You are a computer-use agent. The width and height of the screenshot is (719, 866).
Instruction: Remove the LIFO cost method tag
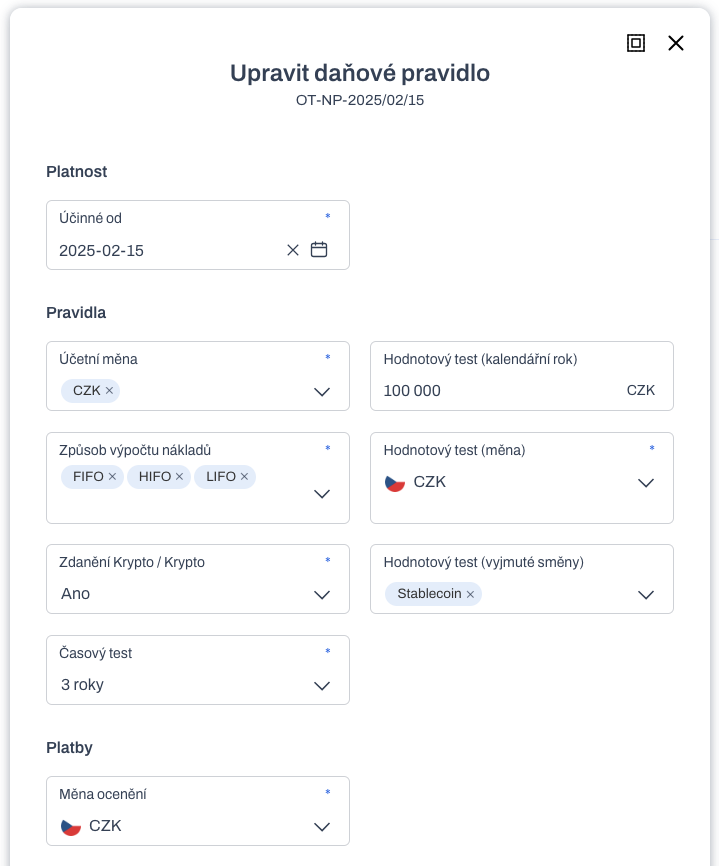pos(244,477)
